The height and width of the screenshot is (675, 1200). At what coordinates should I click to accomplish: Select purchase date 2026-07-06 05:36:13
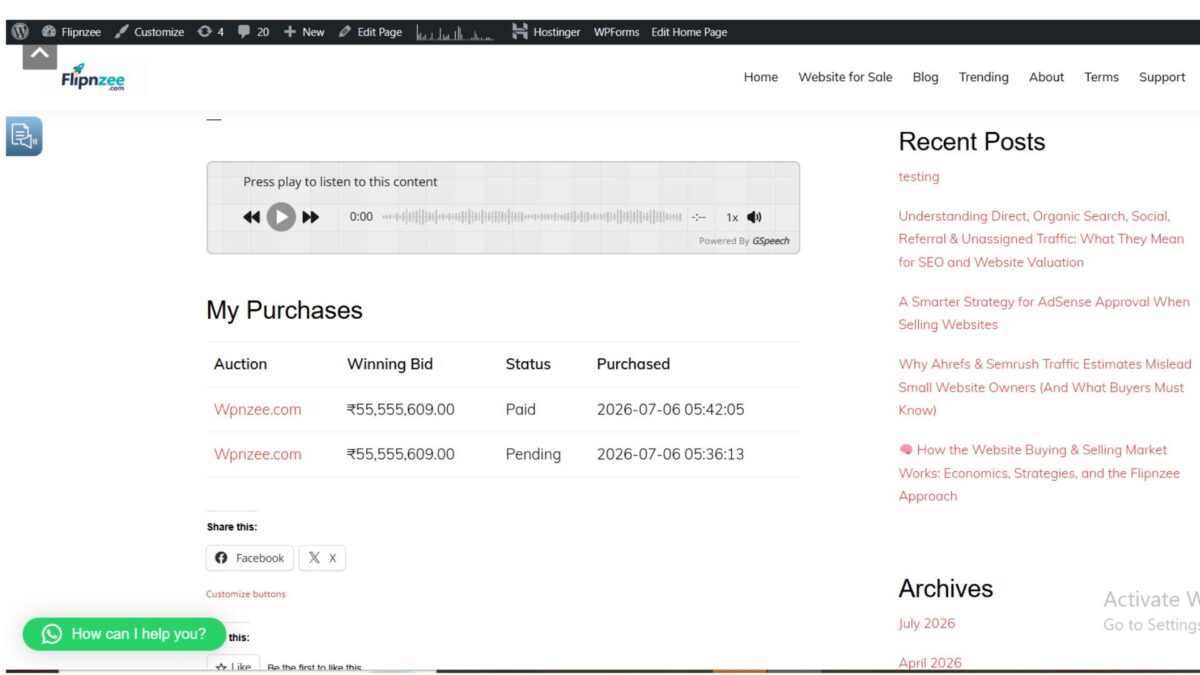(x=670, y=454)
